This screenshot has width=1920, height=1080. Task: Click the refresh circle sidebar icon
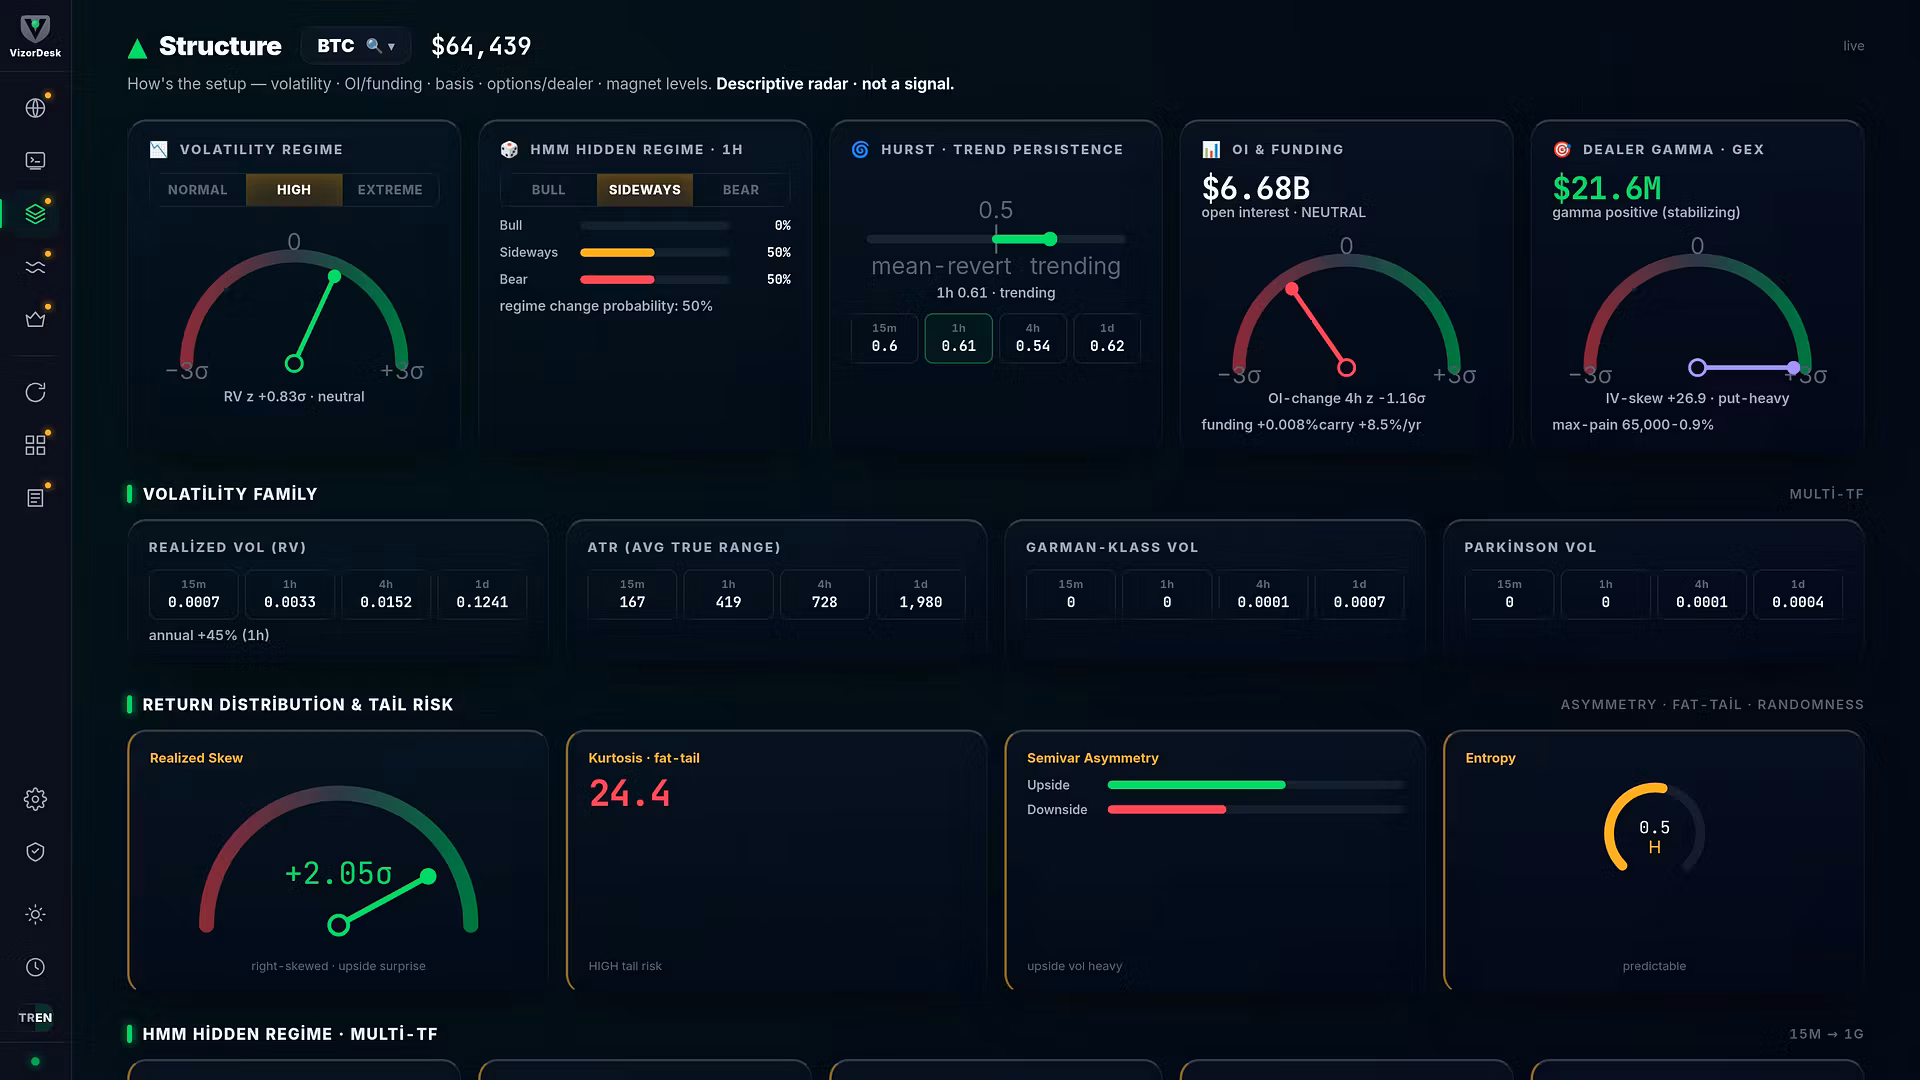[35, 392]
